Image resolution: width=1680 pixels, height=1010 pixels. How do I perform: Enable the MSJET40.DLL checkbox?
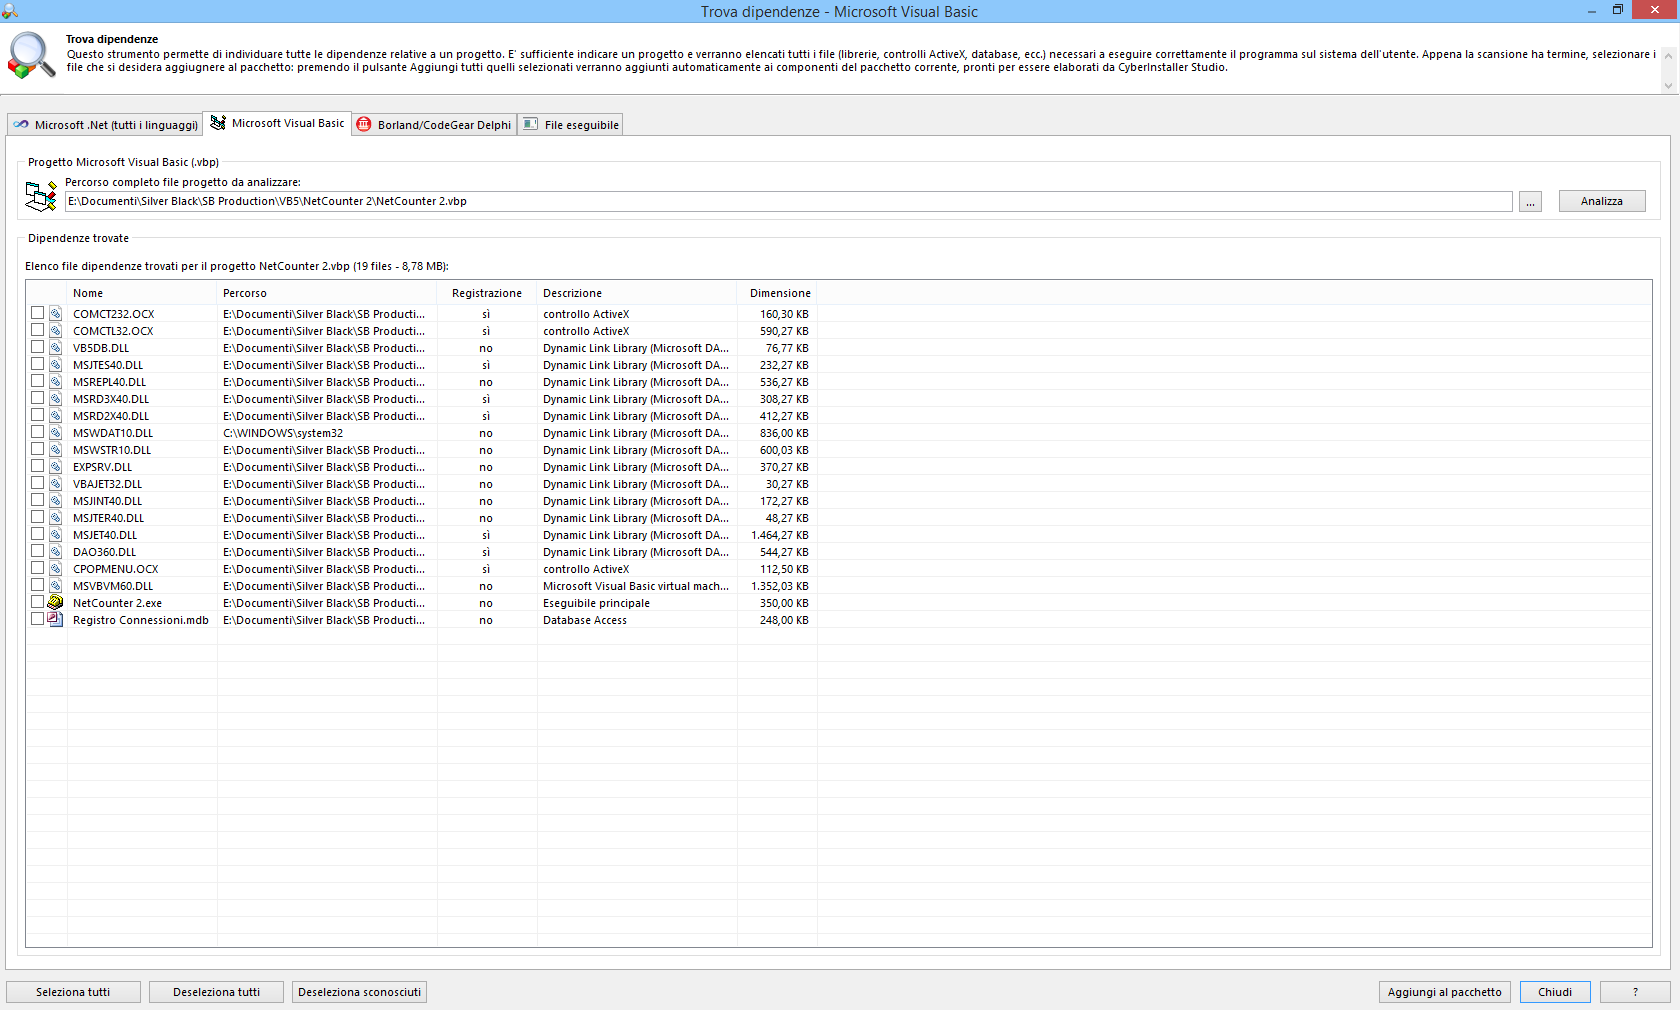(x=37, y=534)
